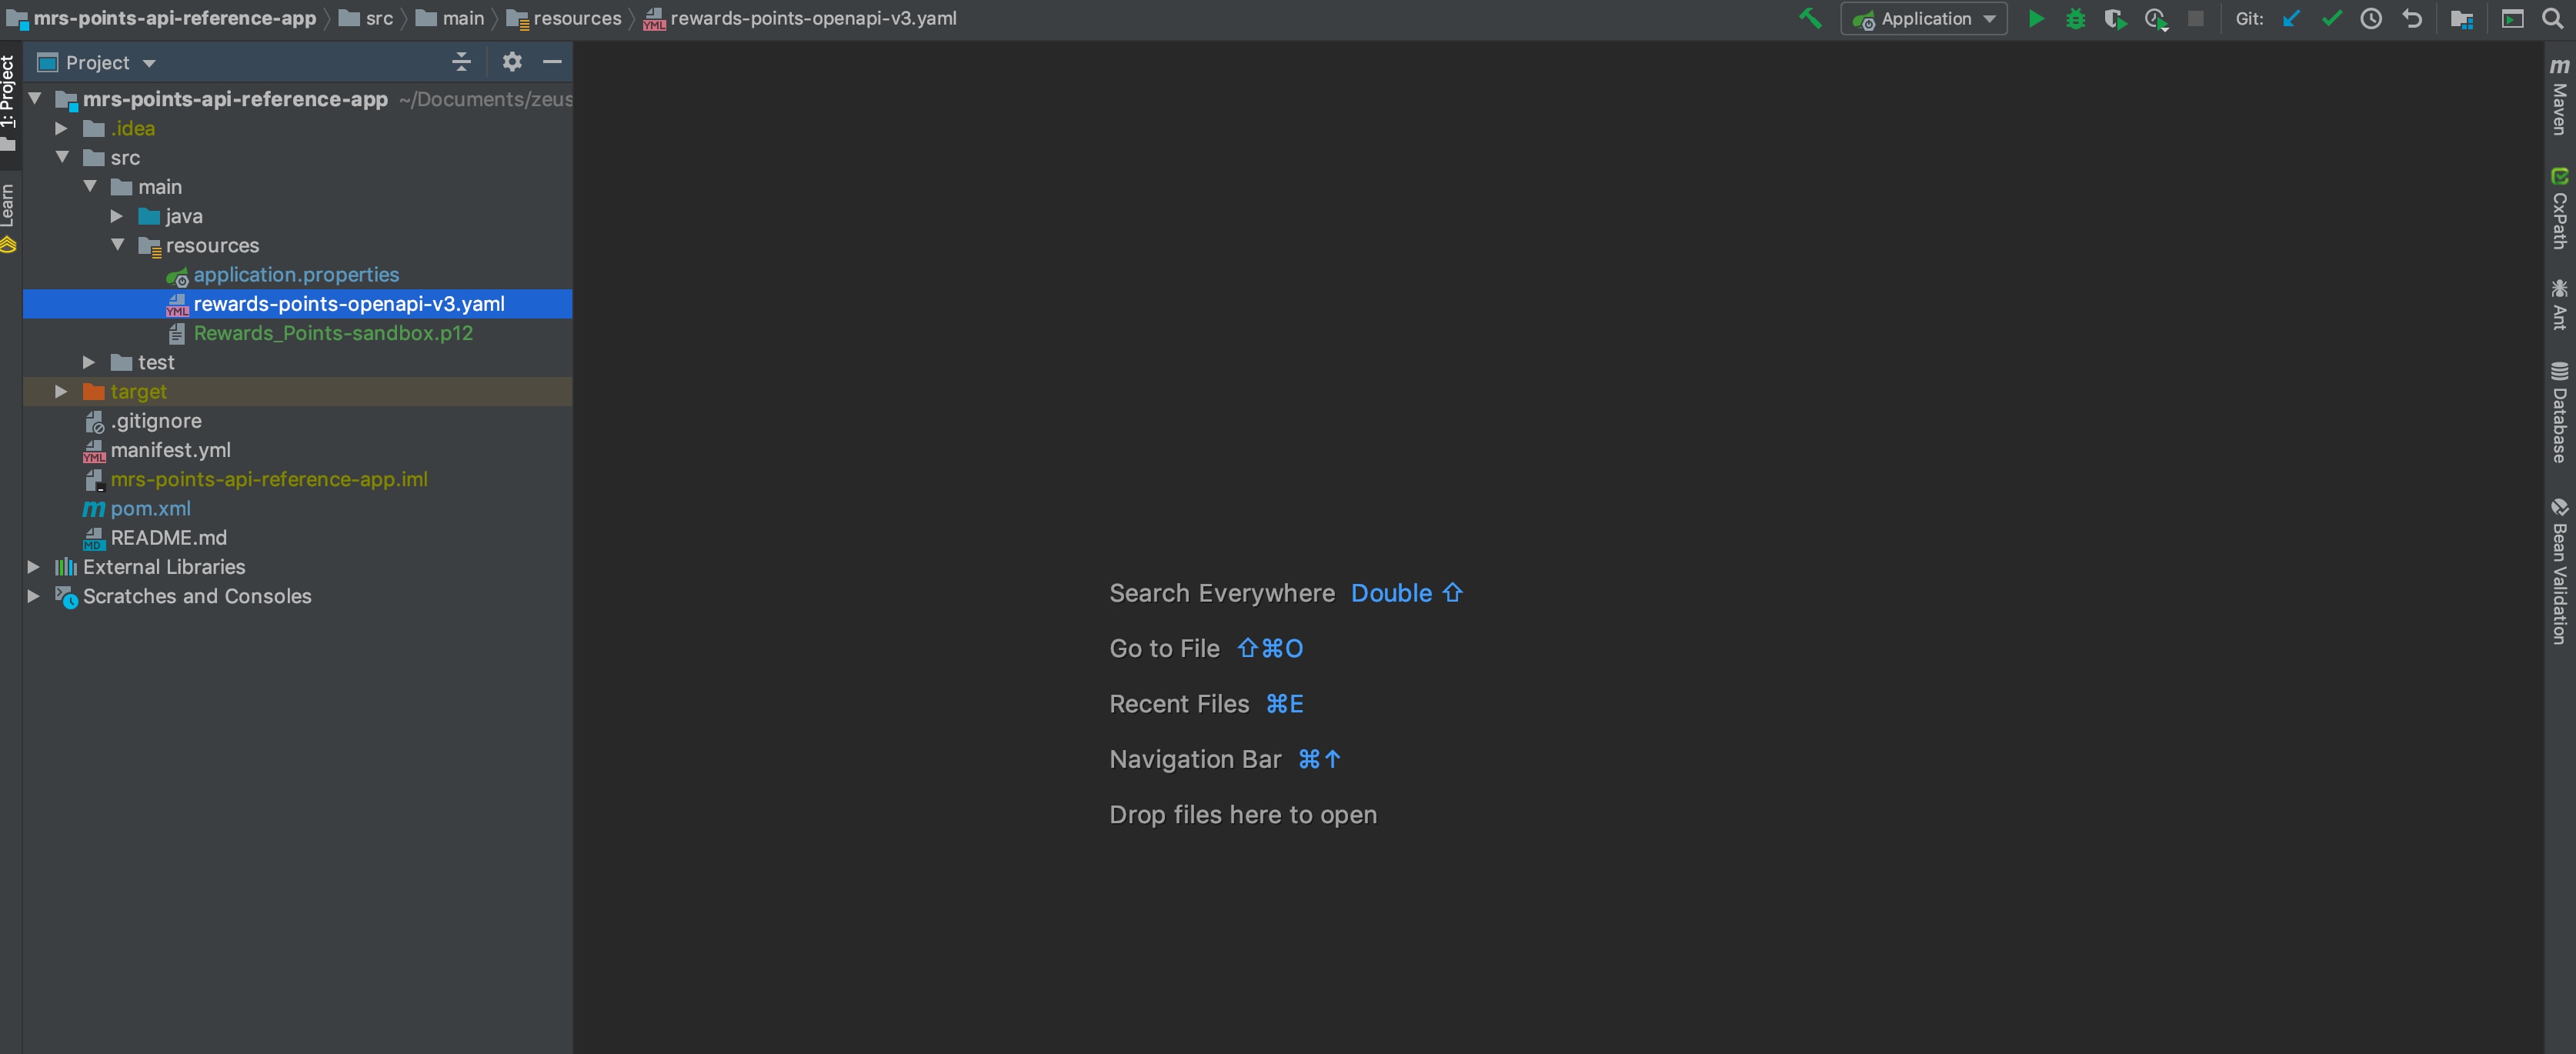
Task: Toggle the Database tool window tab
Action: click(2559, 412)
